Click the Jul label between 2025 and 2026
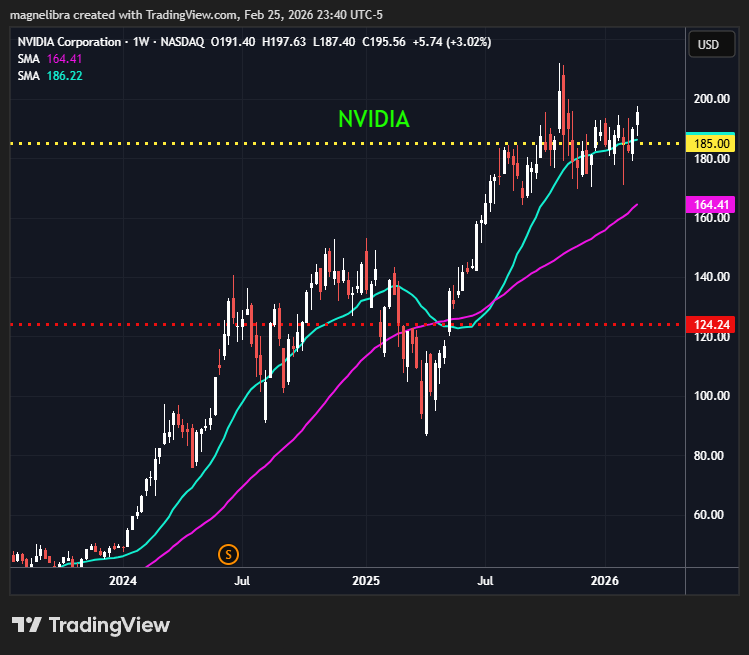The width and height of the screenshot is (749, 655). click(x=485, y=580)
